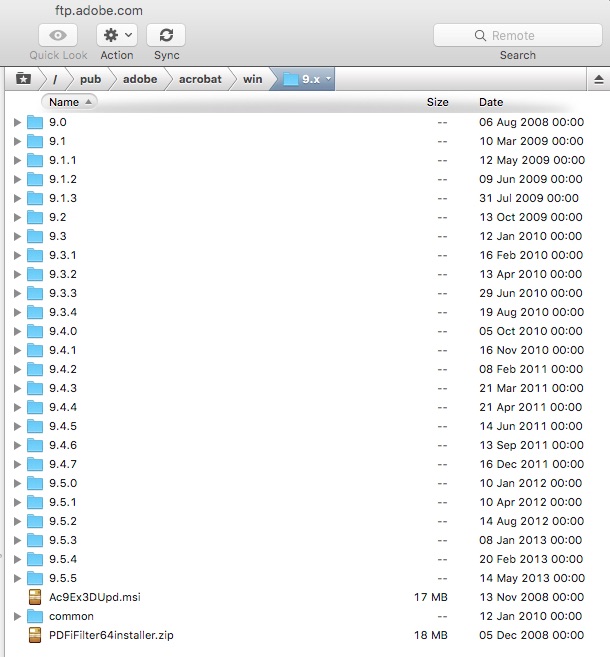
Task: Click the PDFiFilter64installer.zip archive icon
Action: (35, 635)
